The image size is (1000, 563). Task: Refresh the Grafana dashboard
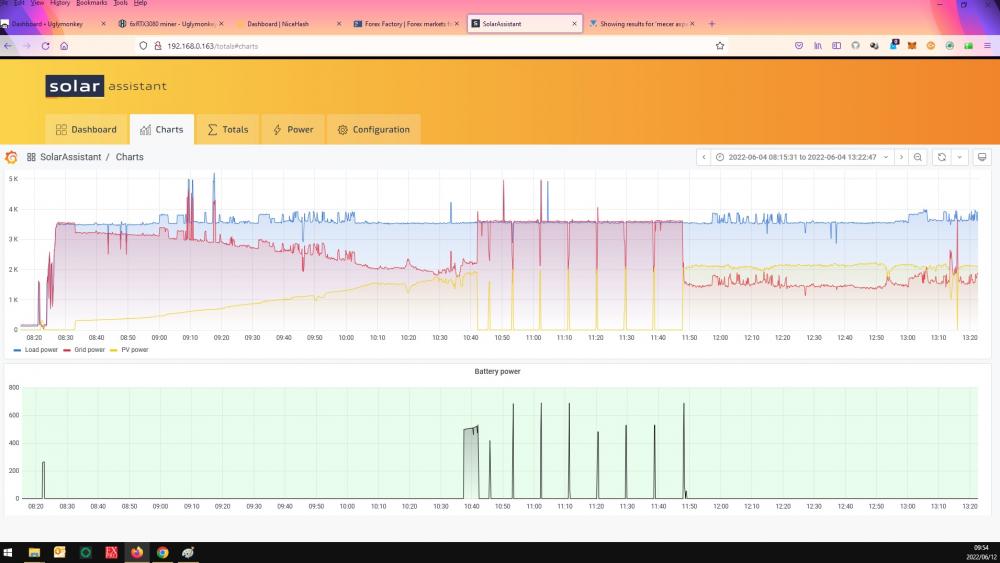(x=941, y=157)
